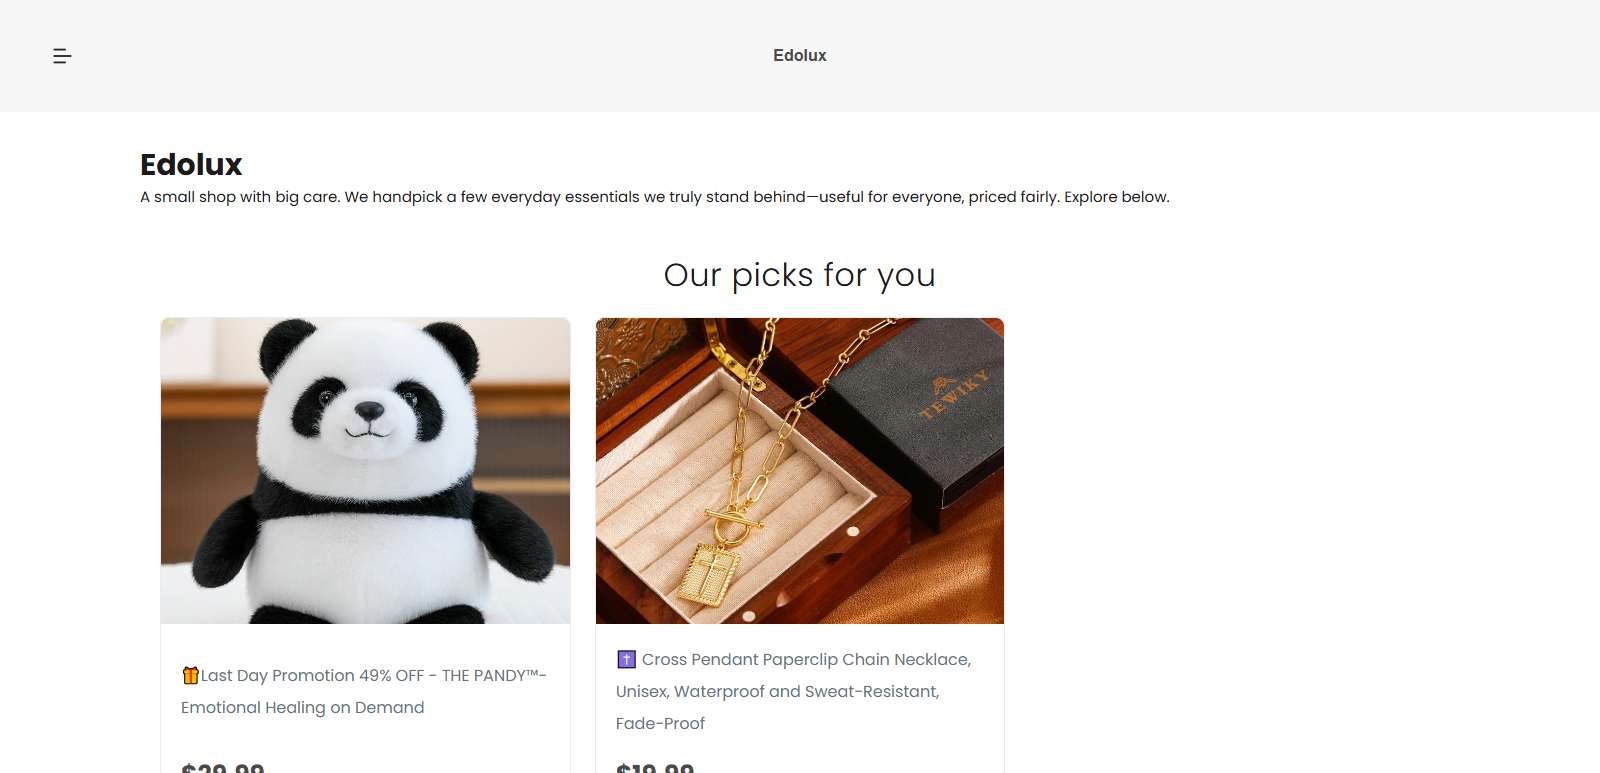Click the panda product price
1600x773 pixels.
pyautogui.click(x=222, y=767)
